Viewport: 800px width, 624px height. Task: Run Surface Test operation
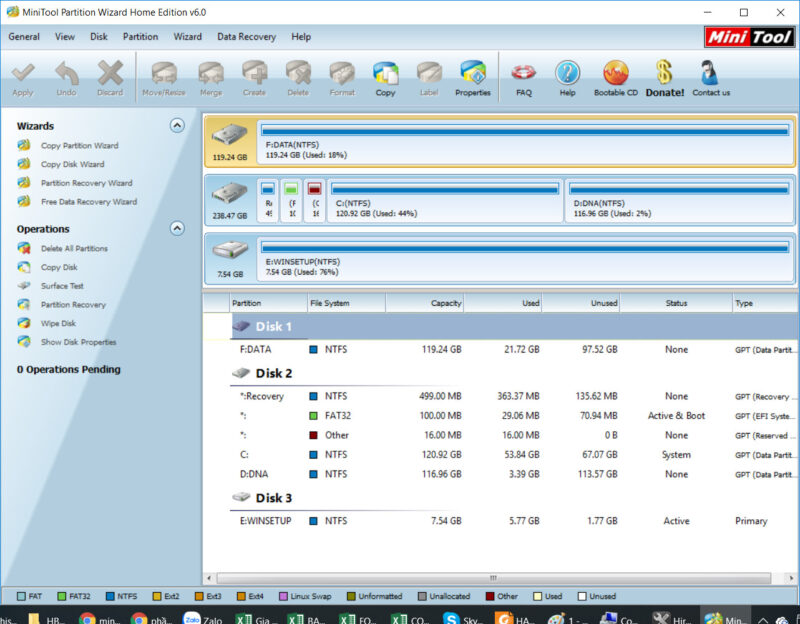62,286
